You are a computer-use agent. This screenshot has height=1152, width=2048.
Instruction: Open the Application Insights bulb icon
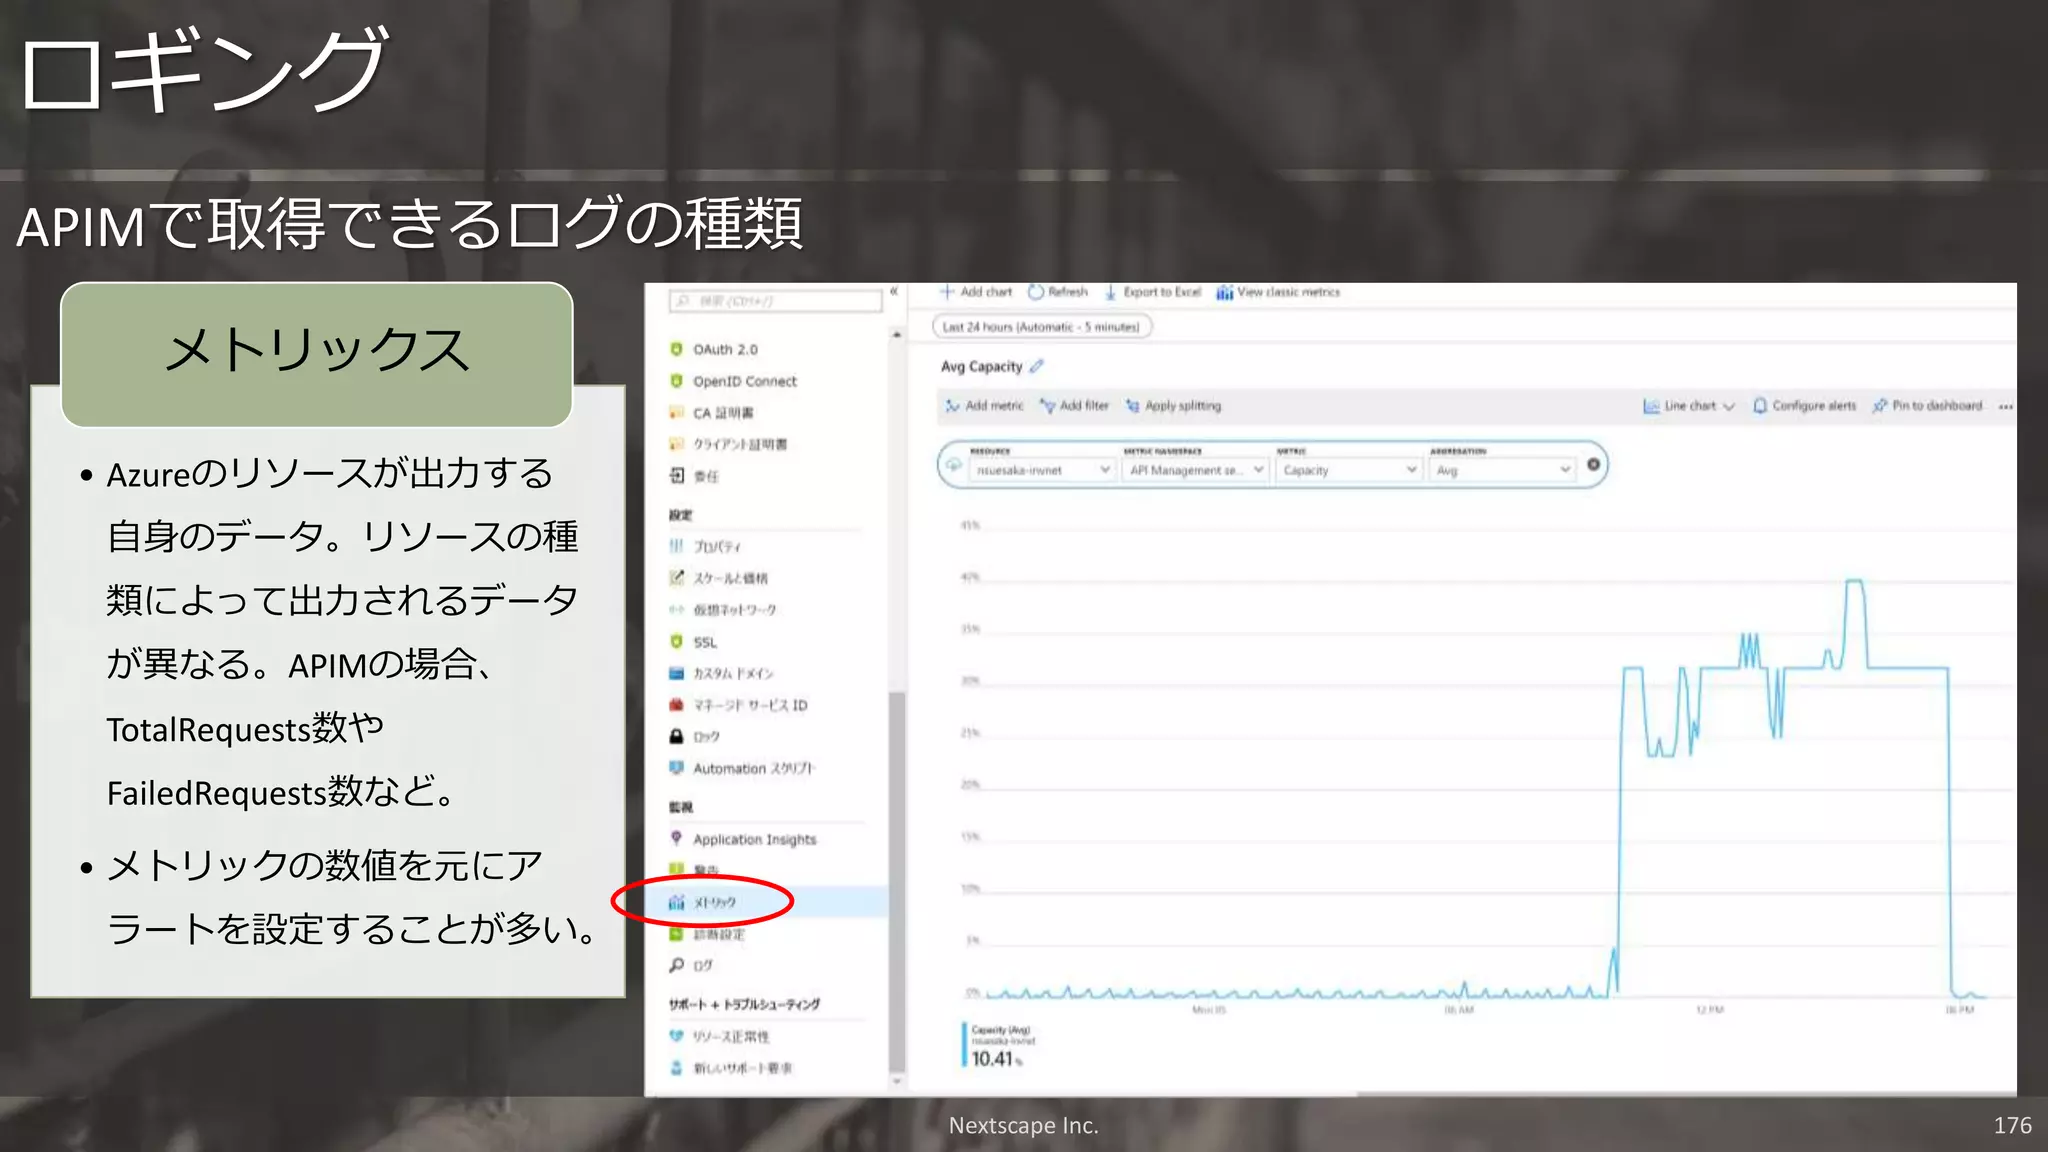[x=676, y=839]
